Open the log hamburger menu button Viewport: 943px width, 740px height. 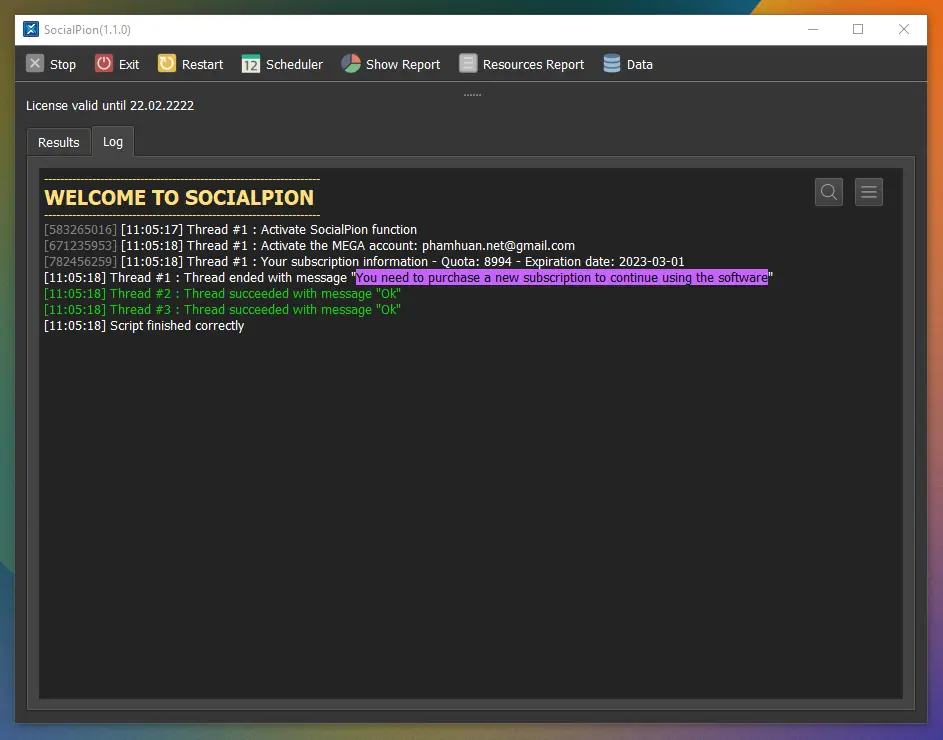tap(869, 192)
